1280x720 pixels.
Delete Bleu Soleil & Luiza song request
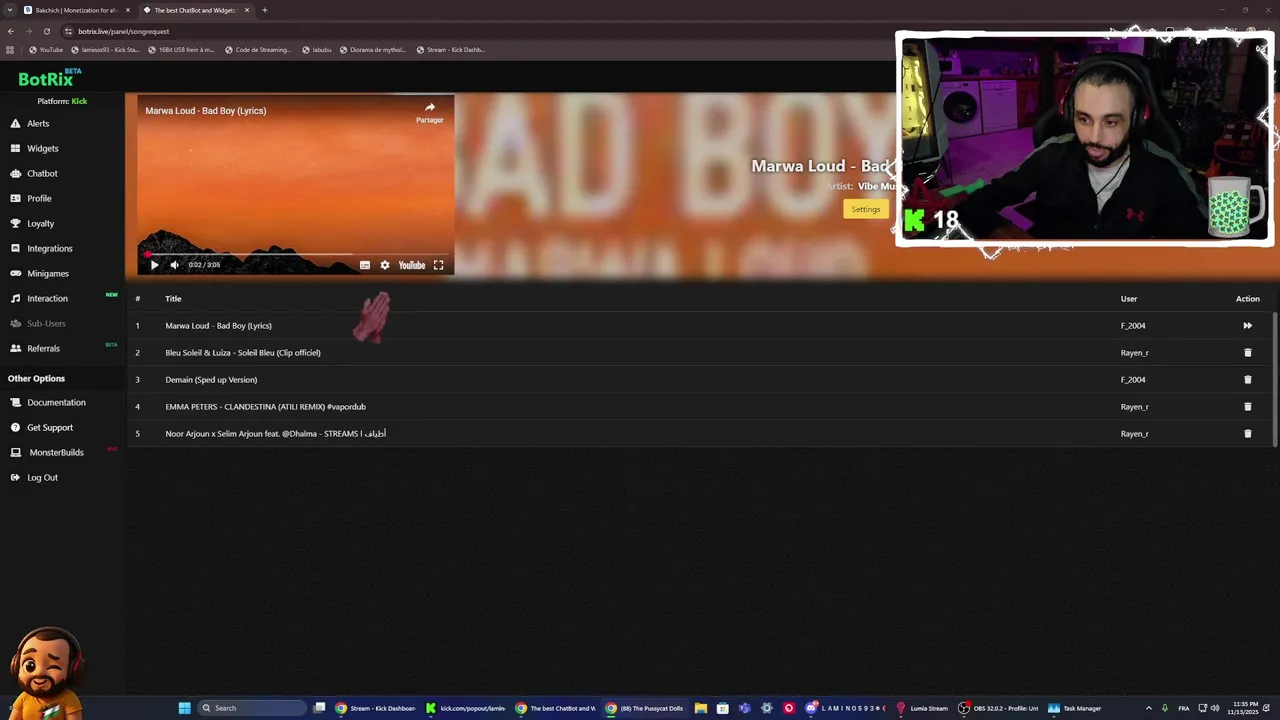1247,352
